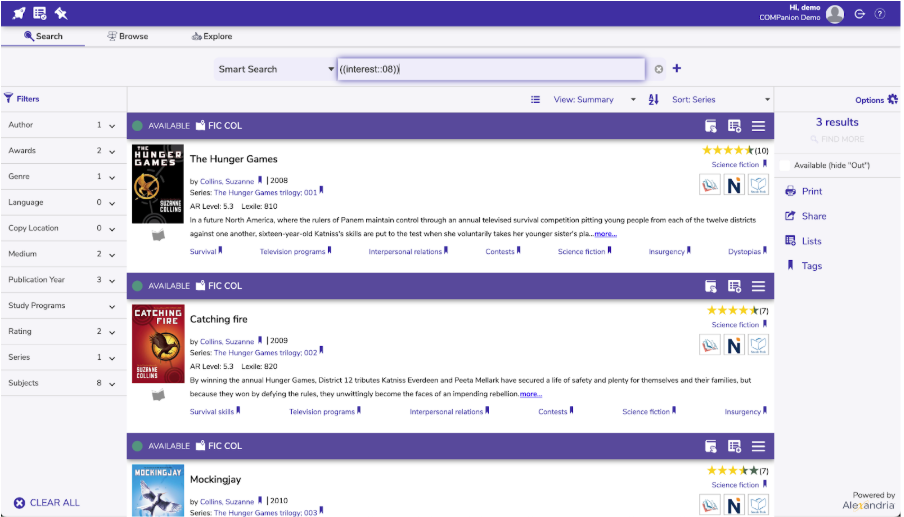Click the star rating for Mockingjay
This screenshot has width=904, height=517.
pos(732,471)
